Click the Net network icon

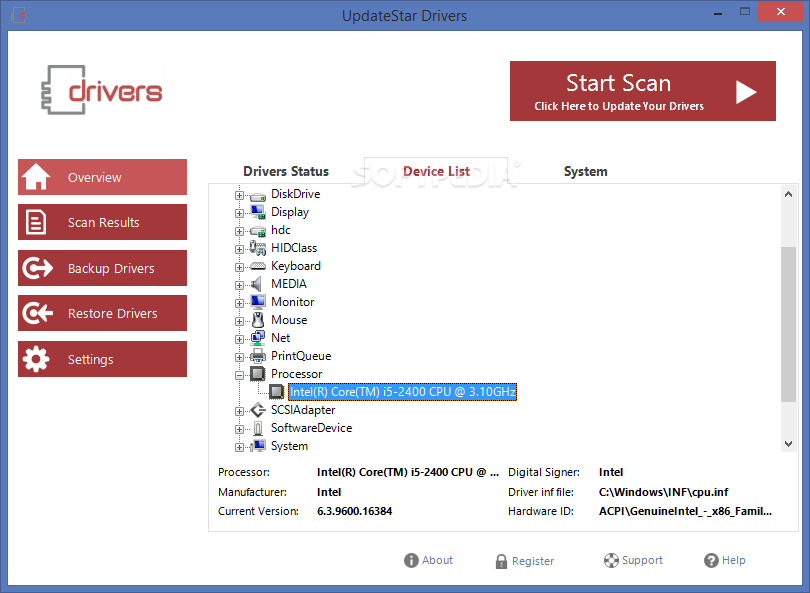coord(258,338)
